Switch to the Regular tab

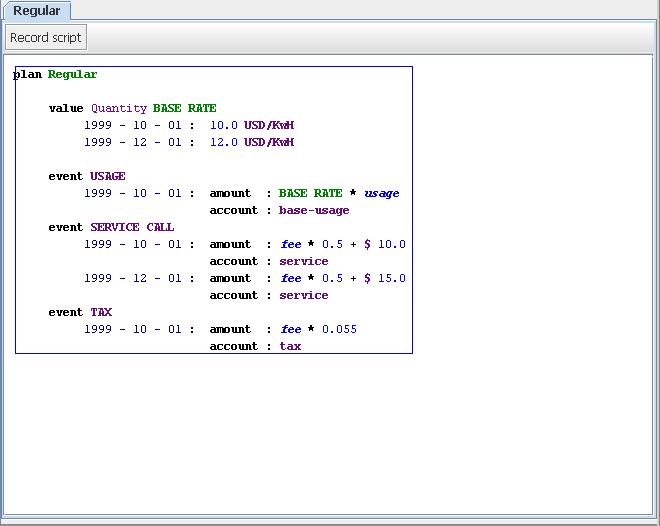pyautogui.click(x=36, y=11)
